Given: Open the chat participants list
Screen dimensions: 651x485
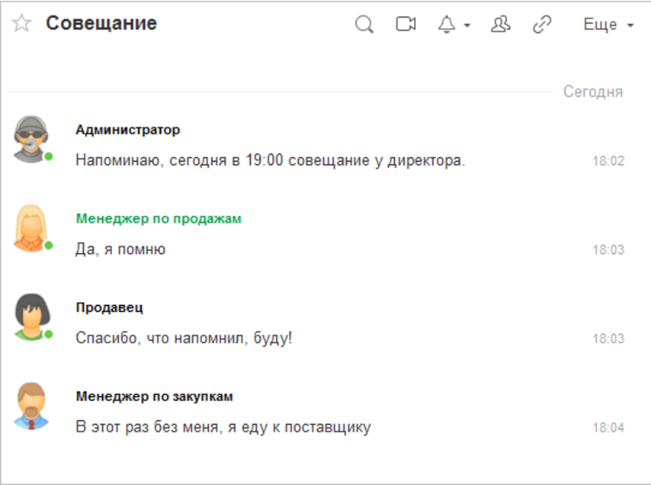Looking at the screenshot, I should click(501, 25).
